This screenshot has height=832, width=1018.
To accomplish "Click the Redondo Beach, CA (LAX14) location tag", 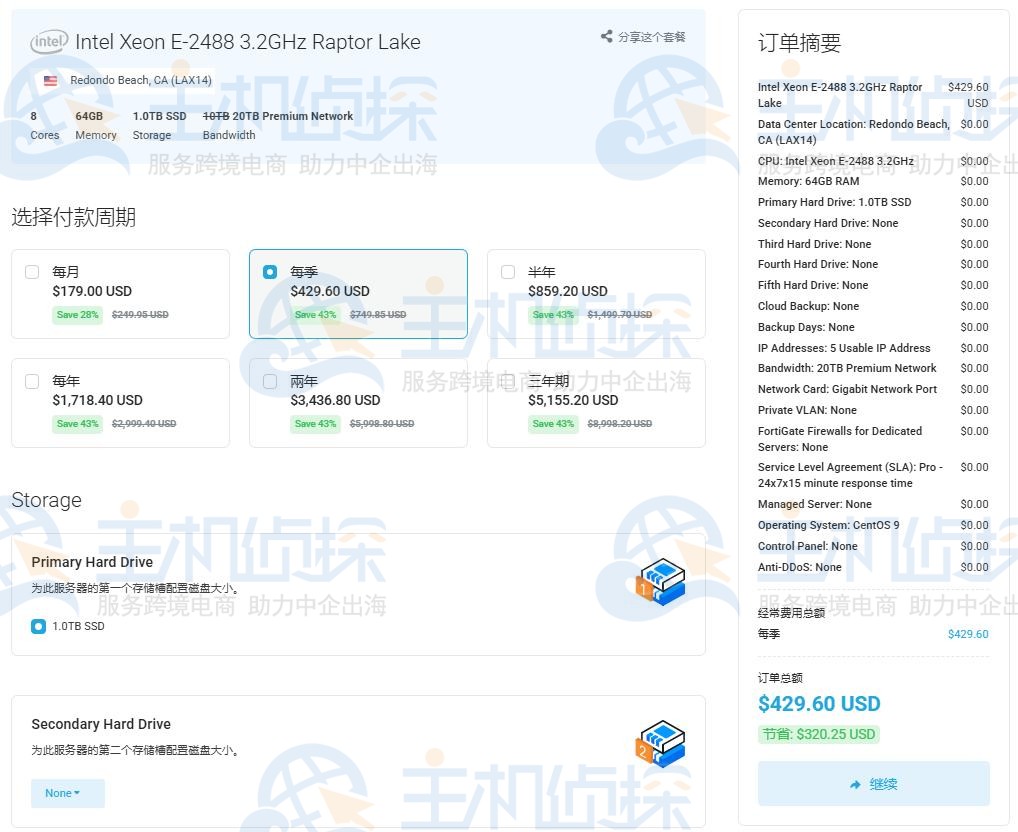I will (x=140, y=80).
